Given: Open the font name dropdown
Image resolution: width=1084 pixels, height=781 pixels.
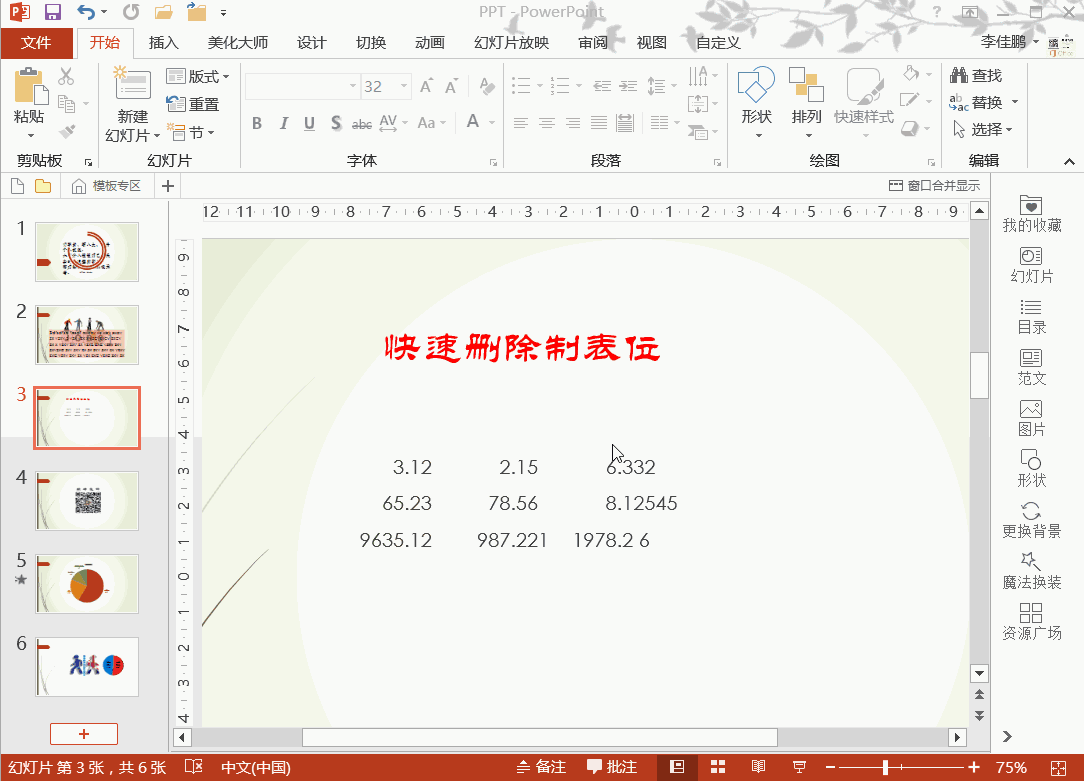Looking at the screenshot, I should [353, 86].
